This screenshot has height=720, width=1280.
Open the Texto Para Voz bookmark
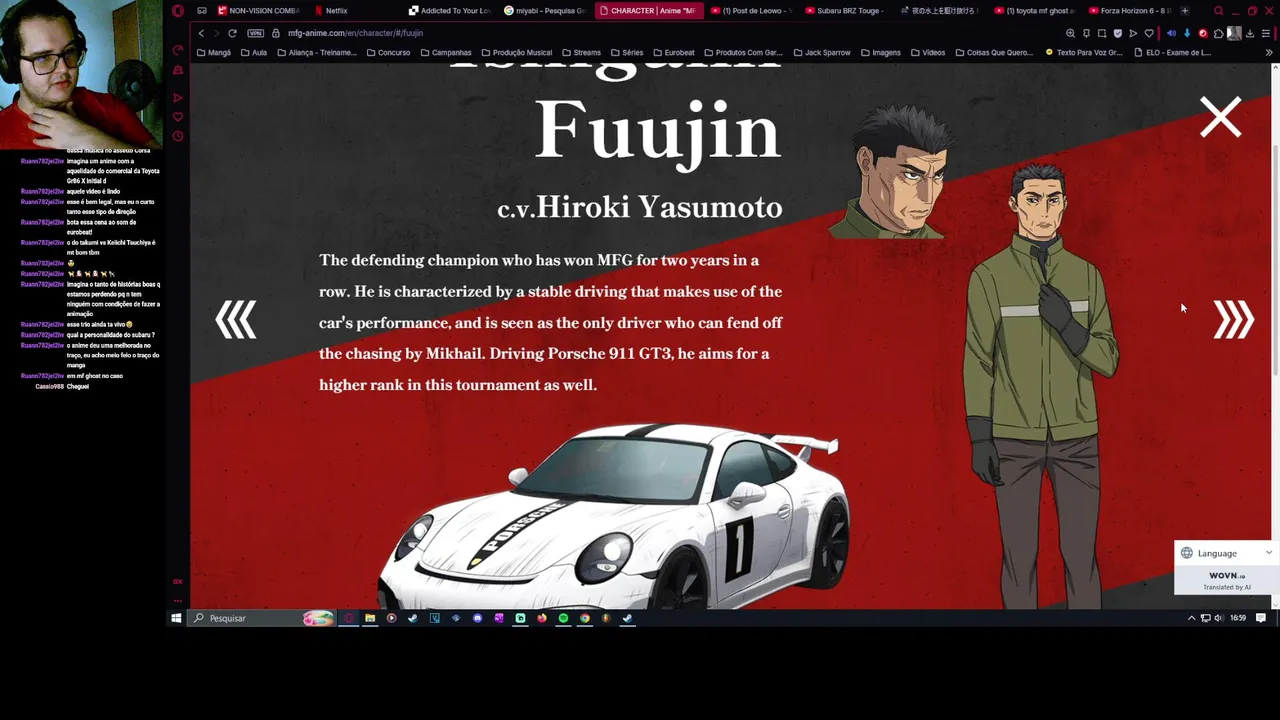1084,52
